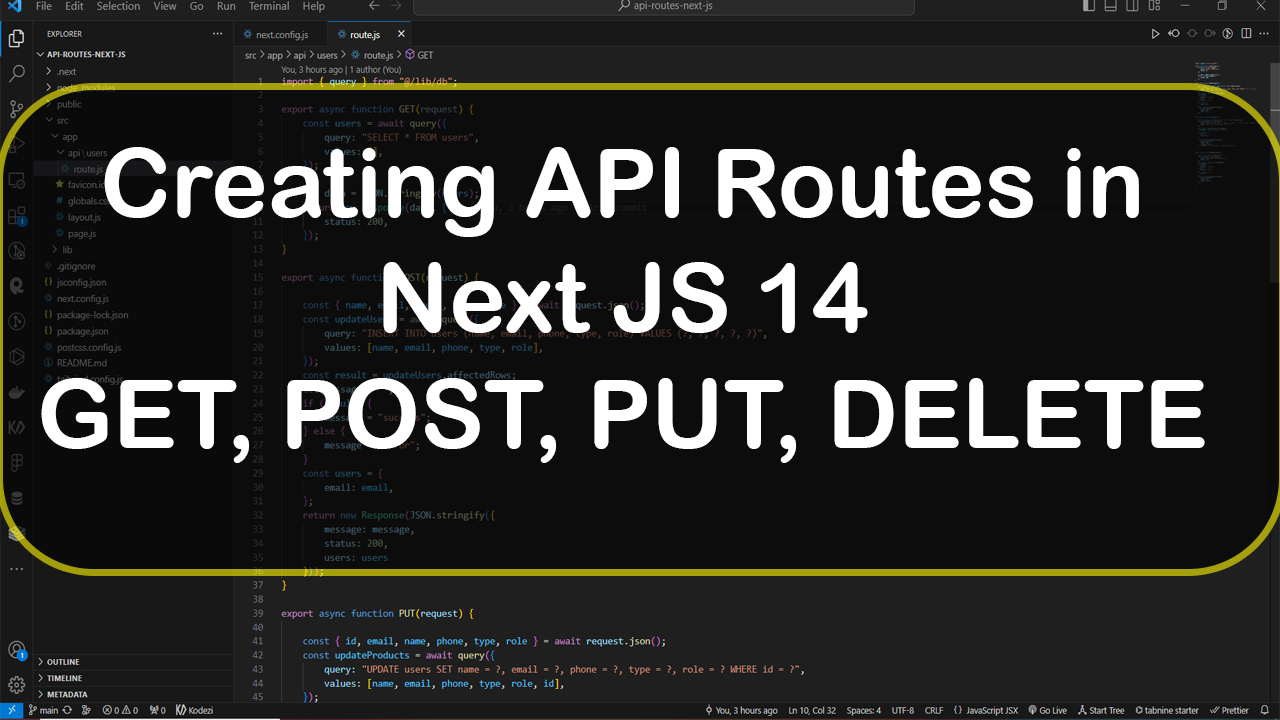Click the Run Code play icon
Screen dimensions: 1280x720
pyautogui.click(x=1155, y=34)
